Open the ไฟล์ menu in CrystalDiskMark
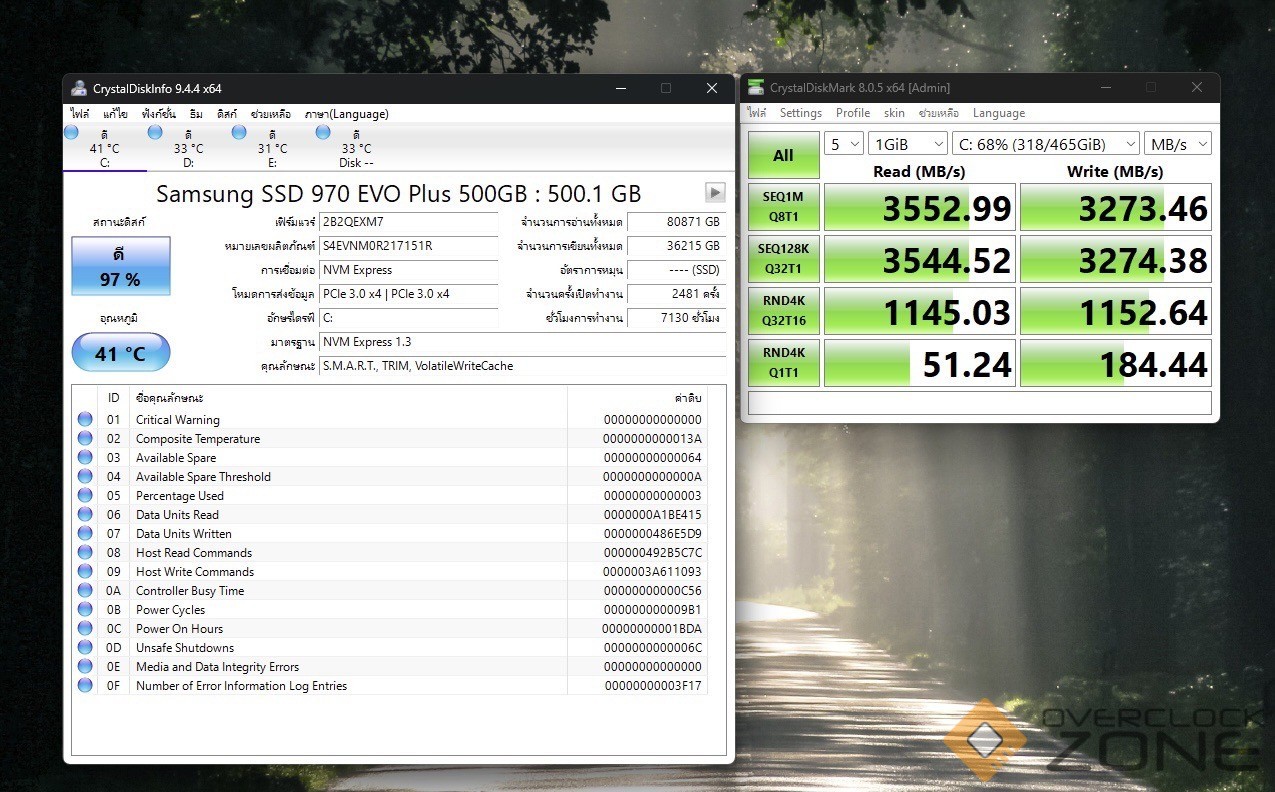This screenshot has height=792, width=1275. pos(757,113)
